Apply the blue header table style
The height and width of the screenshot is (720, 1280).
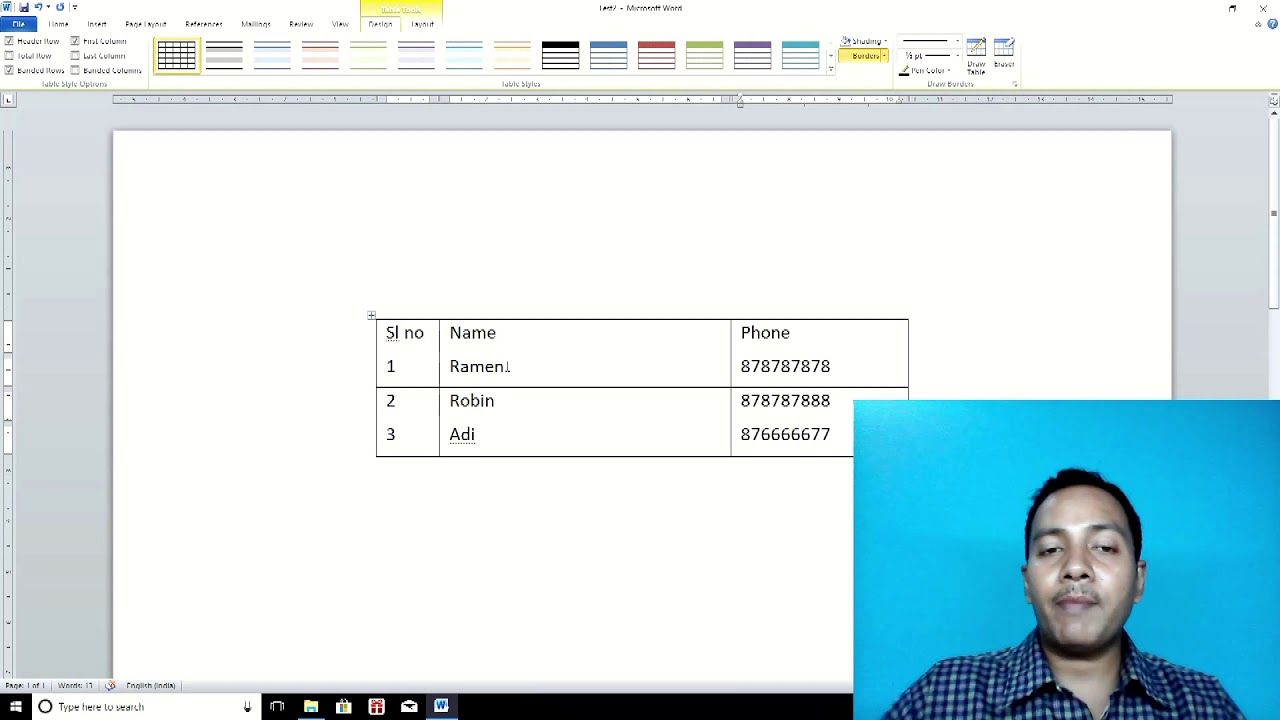point(608,56)
